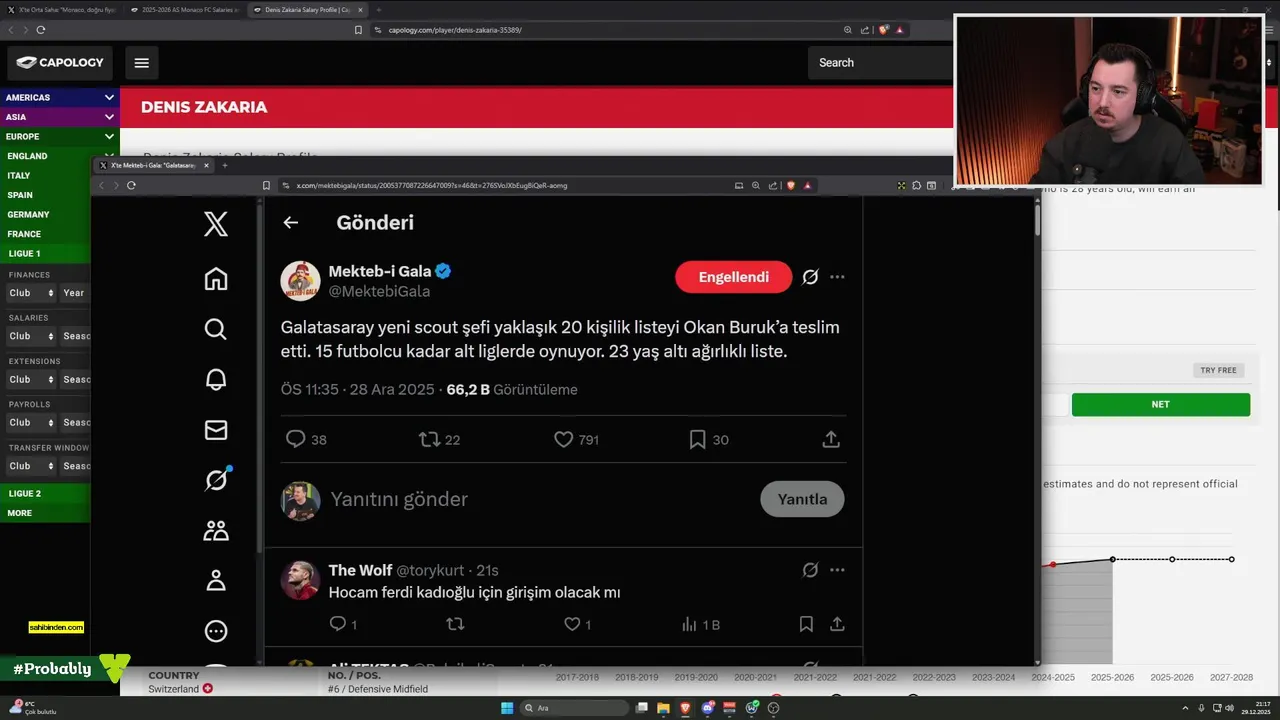Open the Finances Club dropdown
Image resolution: width=1280 pixels, height=720 pixels.
tap(31, 293)
